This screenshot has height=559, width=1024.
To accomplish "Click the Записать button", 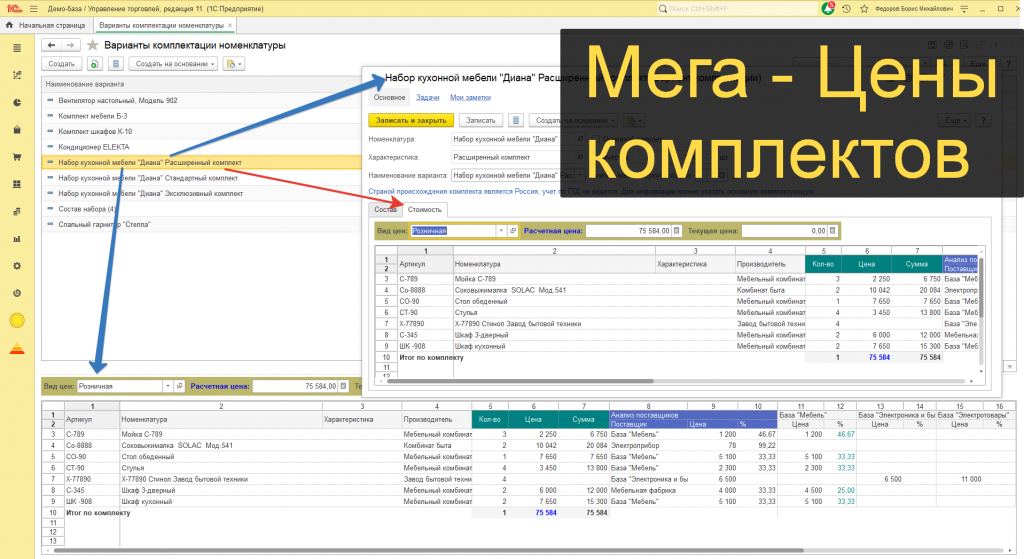I will pos(481,120).
